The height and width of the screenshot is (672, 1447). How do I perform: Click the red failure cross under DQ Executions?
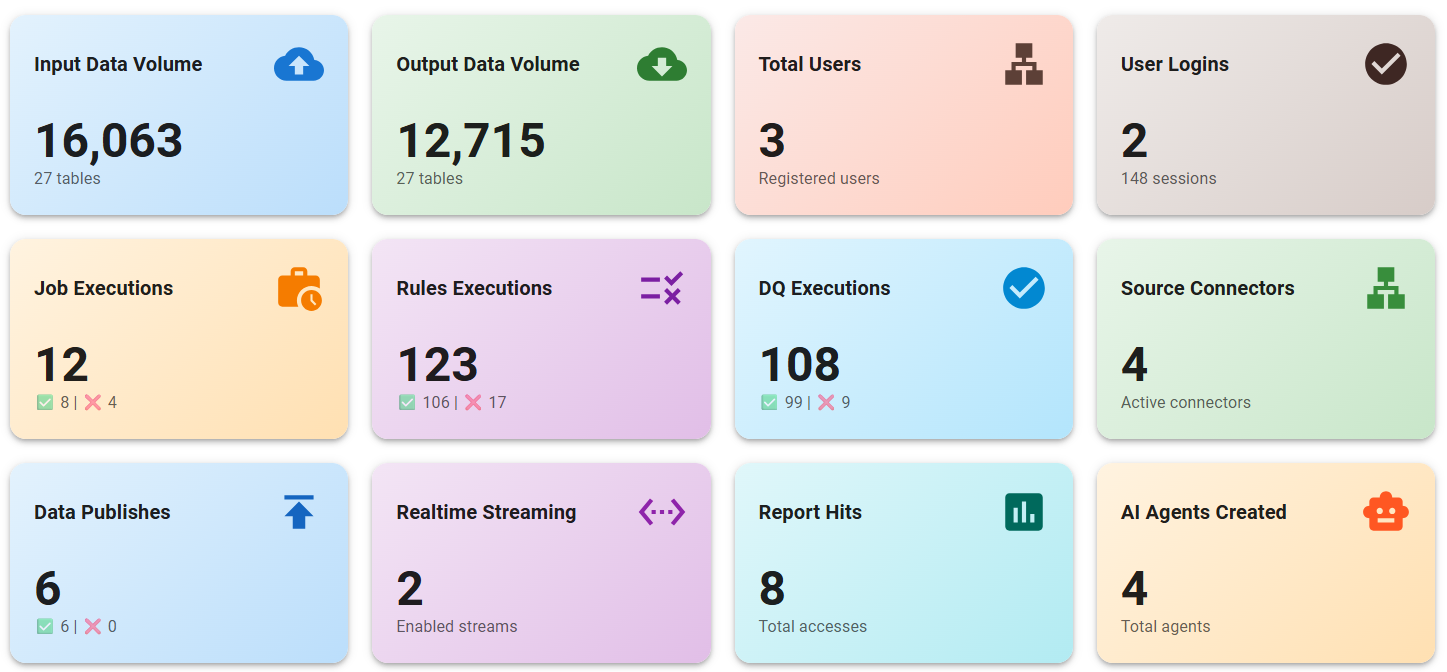point(826,403)
